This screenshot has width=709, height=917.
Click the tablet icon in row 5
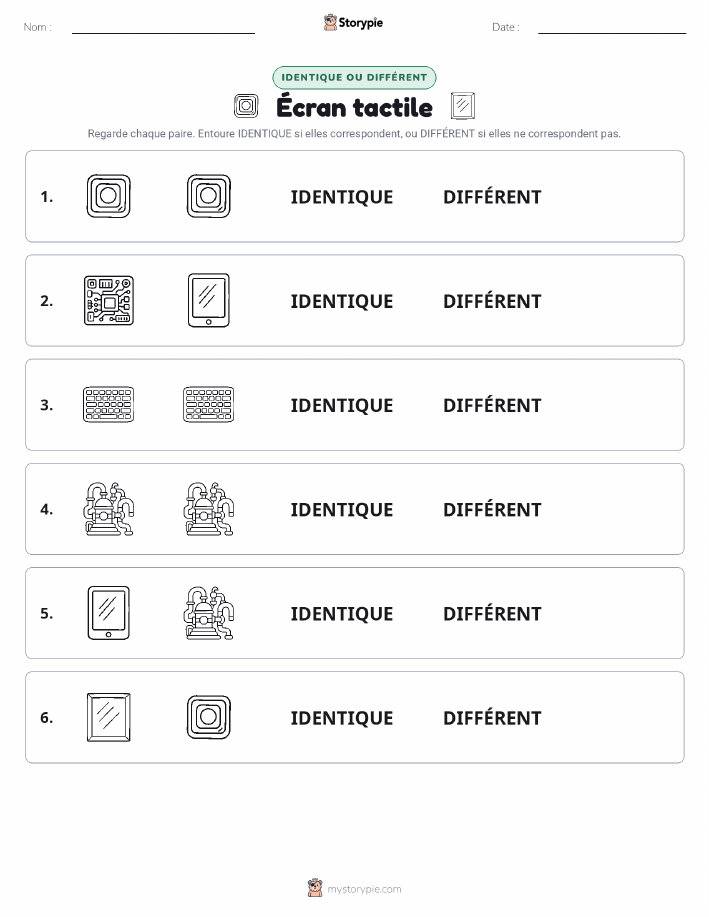[x=109, y=613]
